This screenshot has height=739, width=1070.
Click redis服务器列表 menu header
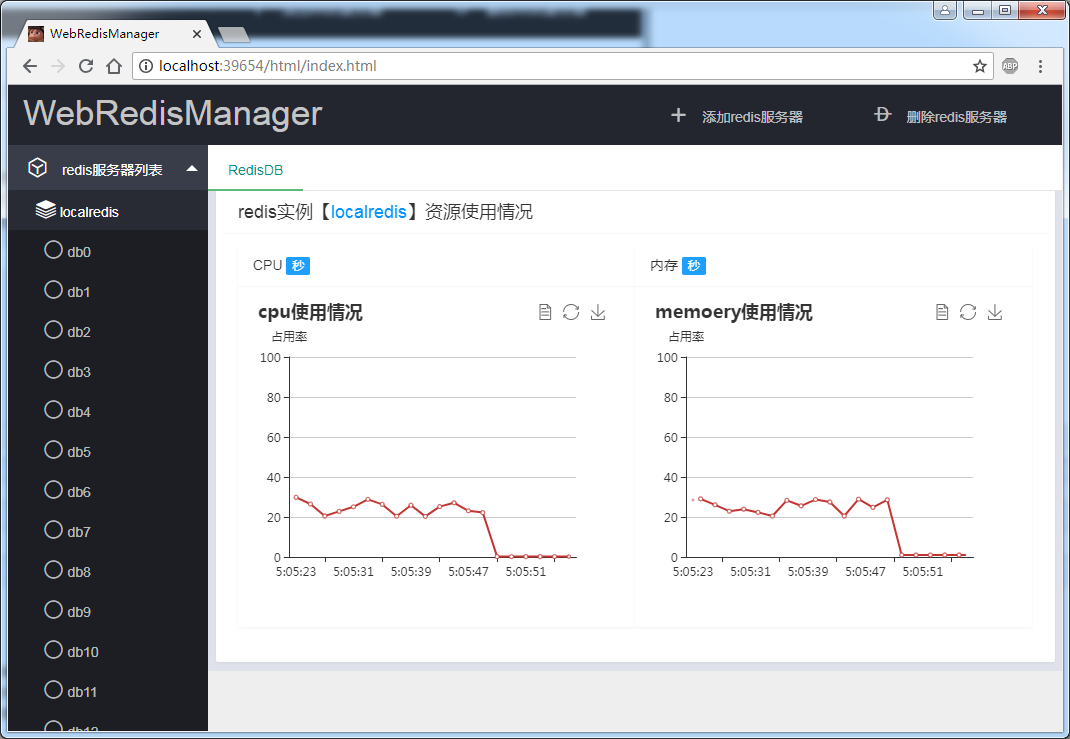[x=108, y=168]
